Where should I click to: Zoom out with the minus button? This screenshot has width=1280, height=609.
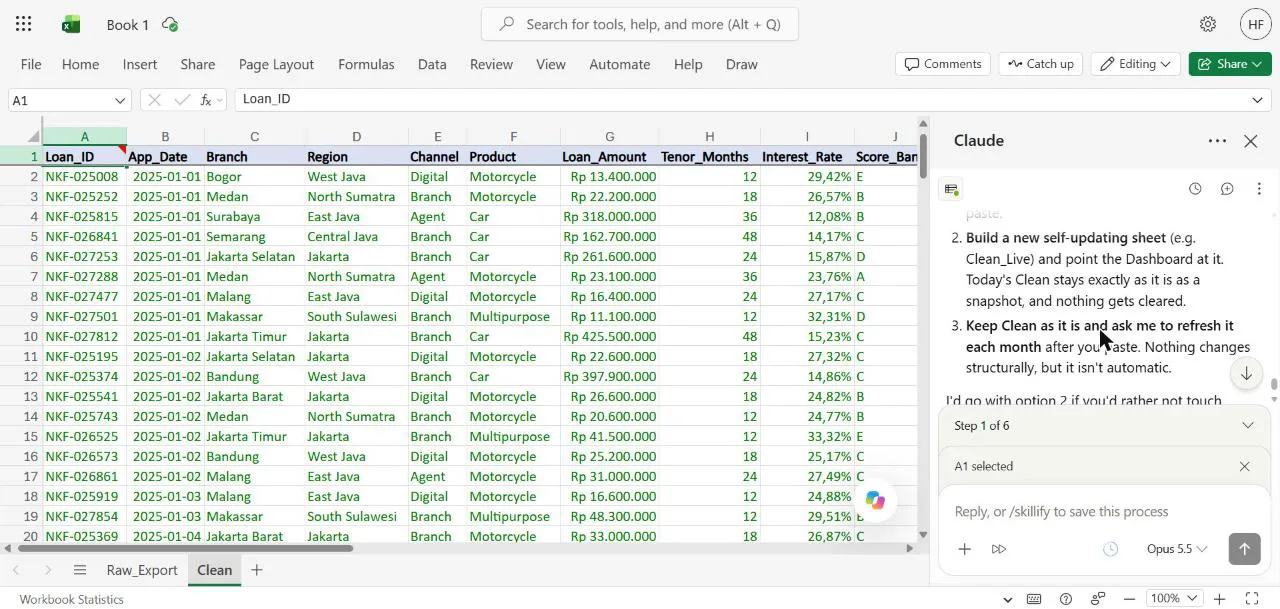1129,599
